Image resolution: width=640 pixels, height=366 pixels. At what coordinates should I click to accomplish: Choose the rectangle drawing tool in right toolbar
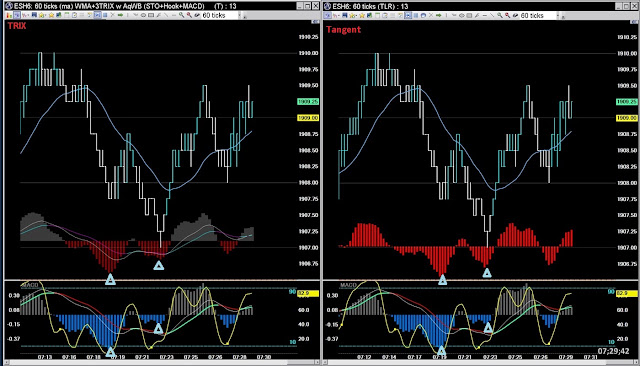coord(469,15)
